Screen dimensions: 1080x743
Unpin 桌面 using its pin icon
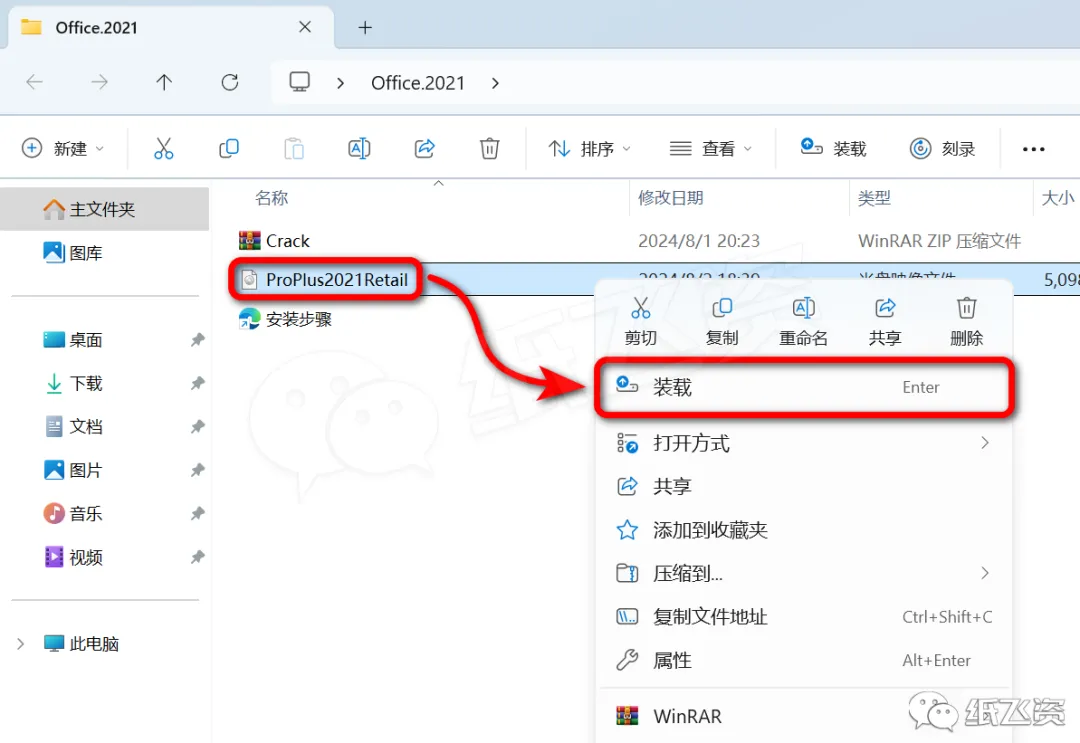pyautogui.click(x=198, y=339)
